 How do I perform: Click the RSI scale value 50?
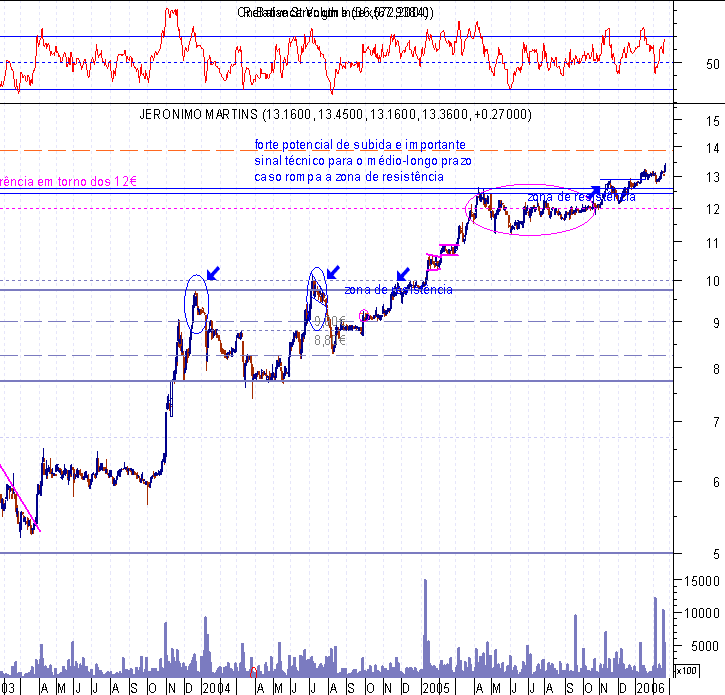click(713, 64)
